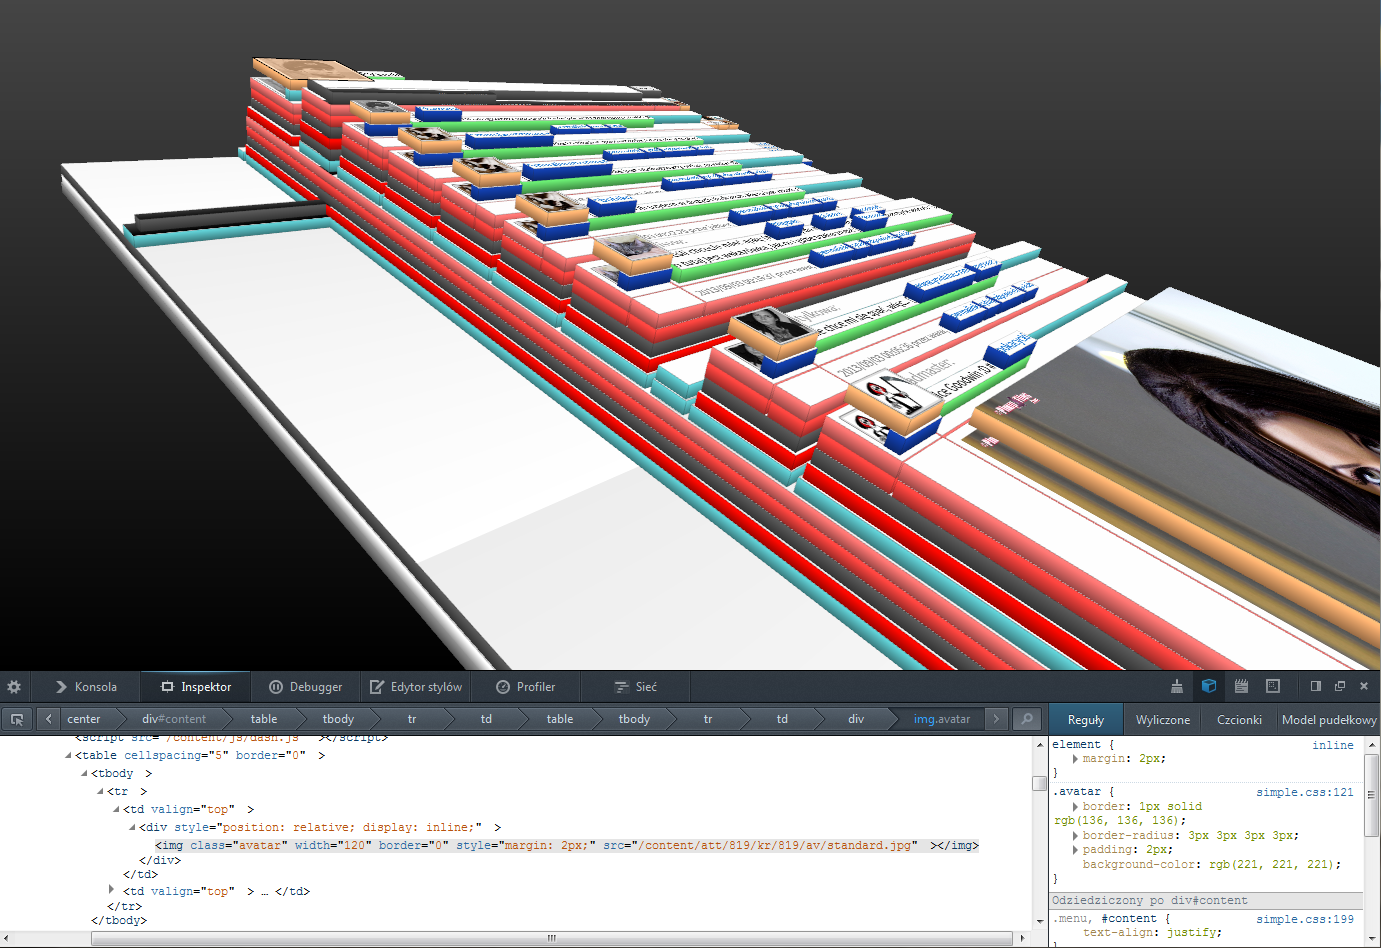Click the paint flashing broom icon

click(x=1177, y=686)
